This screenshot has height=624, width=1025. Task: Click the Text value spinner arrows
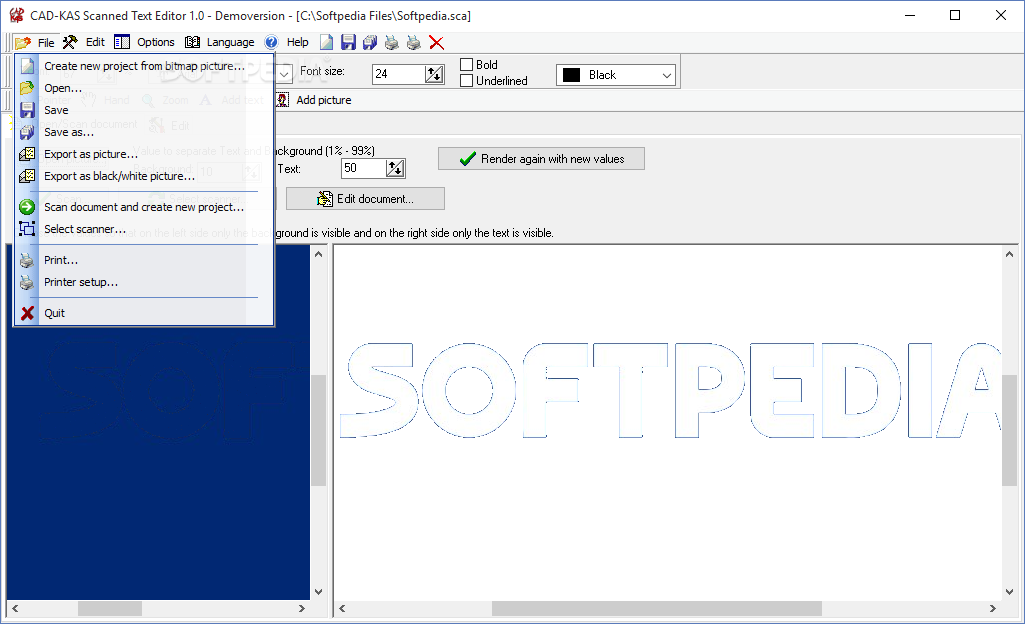point(395,169)
